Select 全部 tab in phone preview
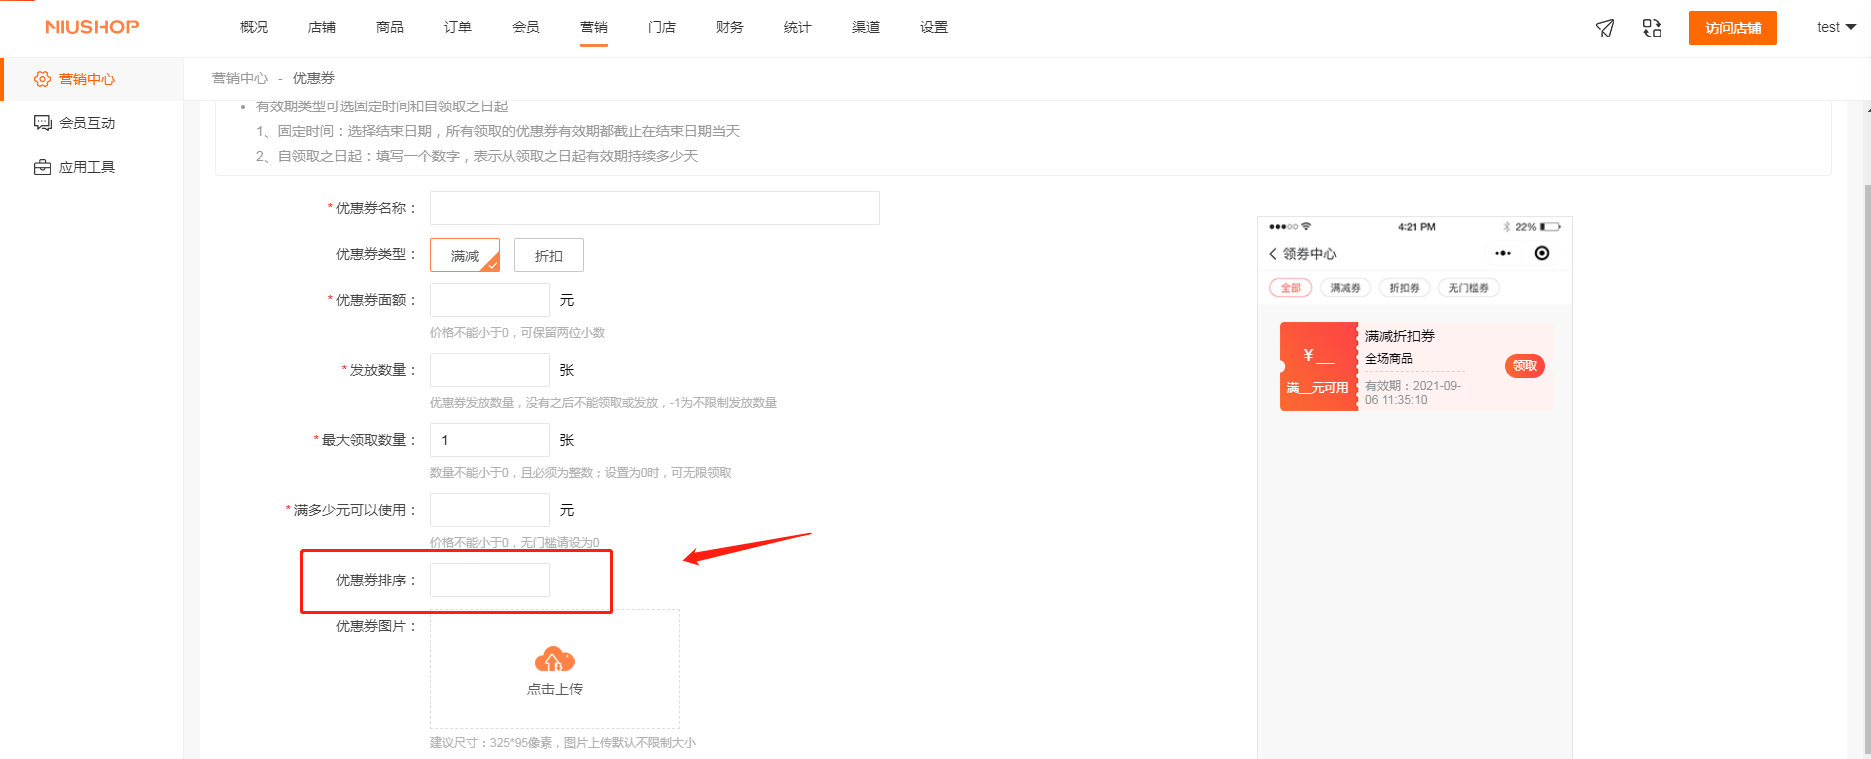This screenshot has width=1871, height=759. 1291,288
